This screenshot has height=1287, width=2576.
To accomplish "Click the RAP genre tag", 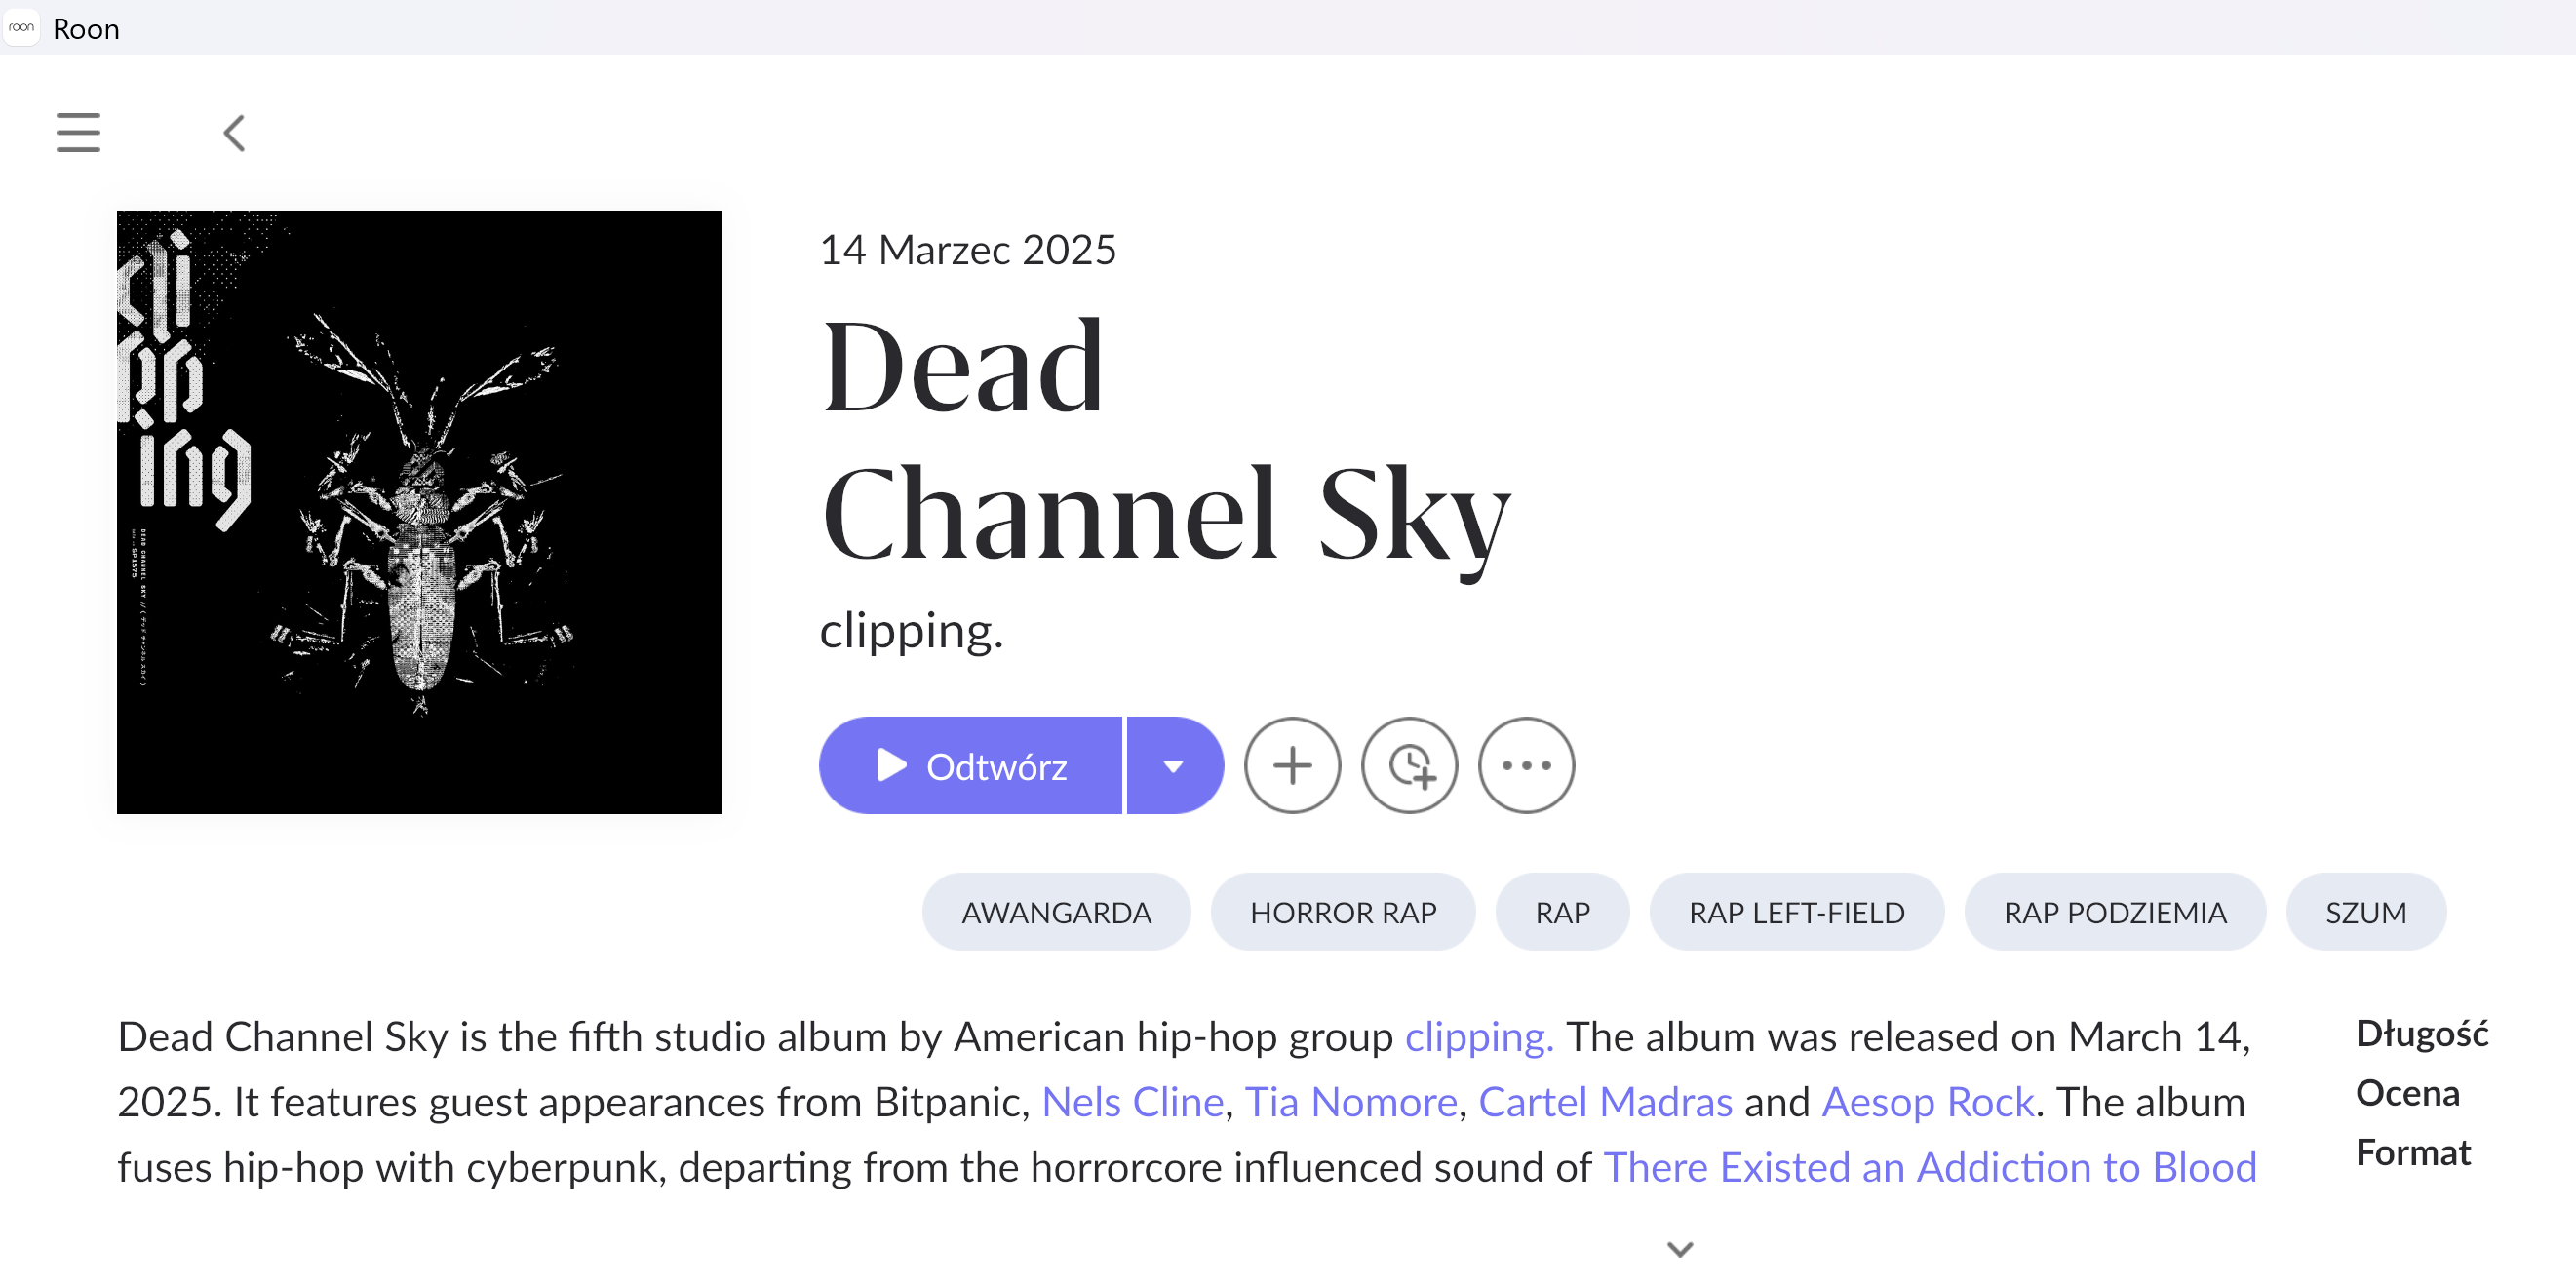I will click(1561, 912).
